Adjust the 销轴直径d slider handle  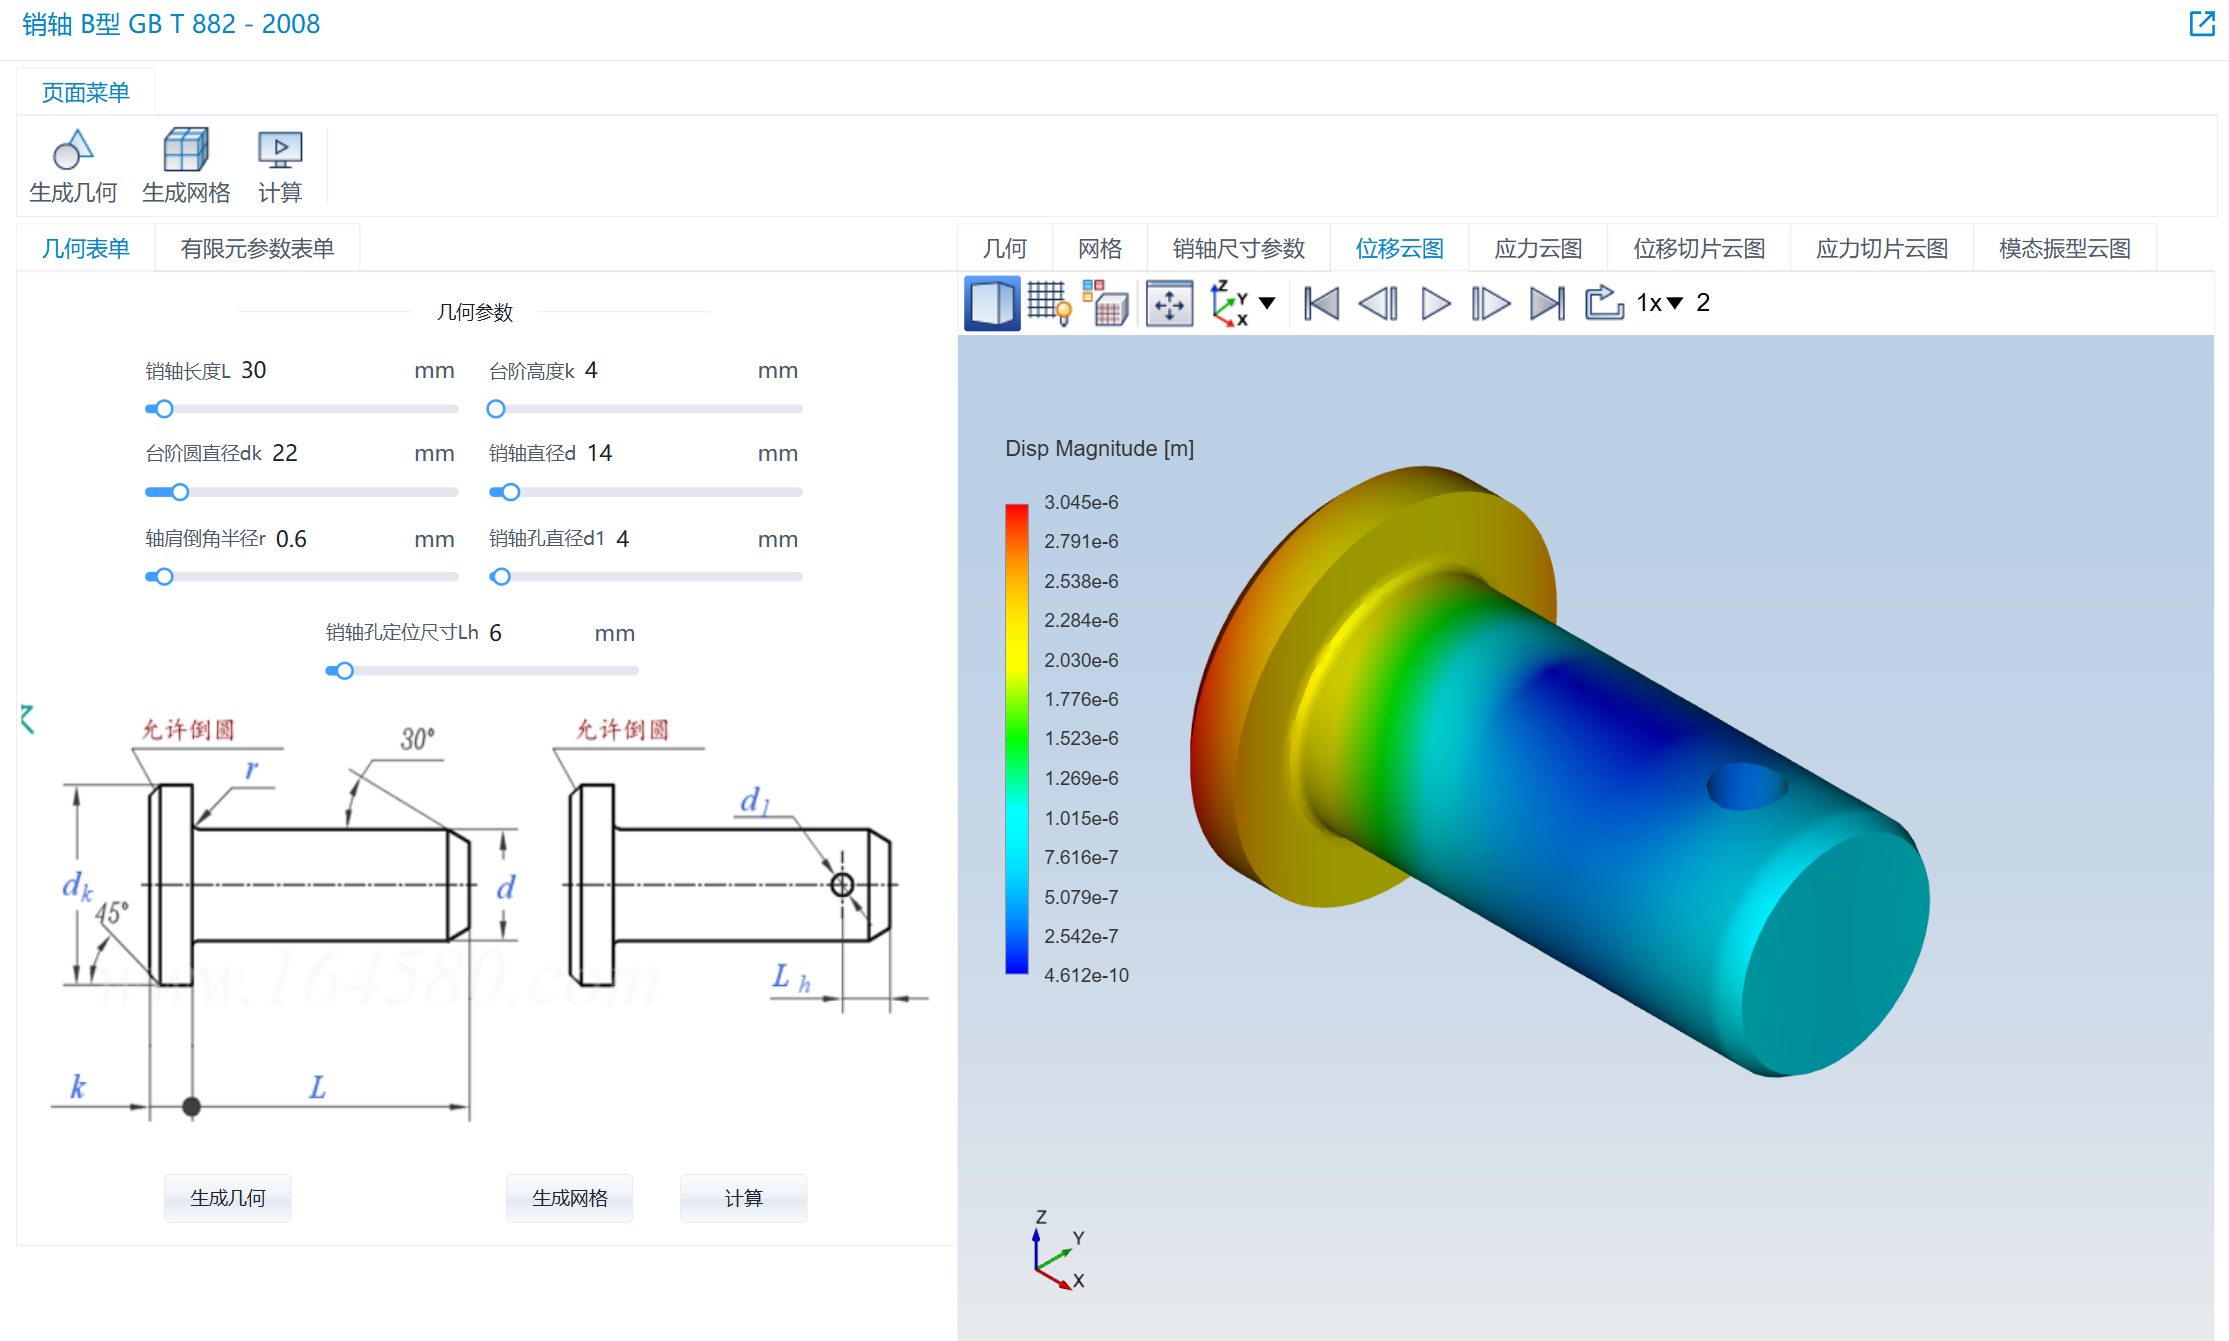coord(511,492)
